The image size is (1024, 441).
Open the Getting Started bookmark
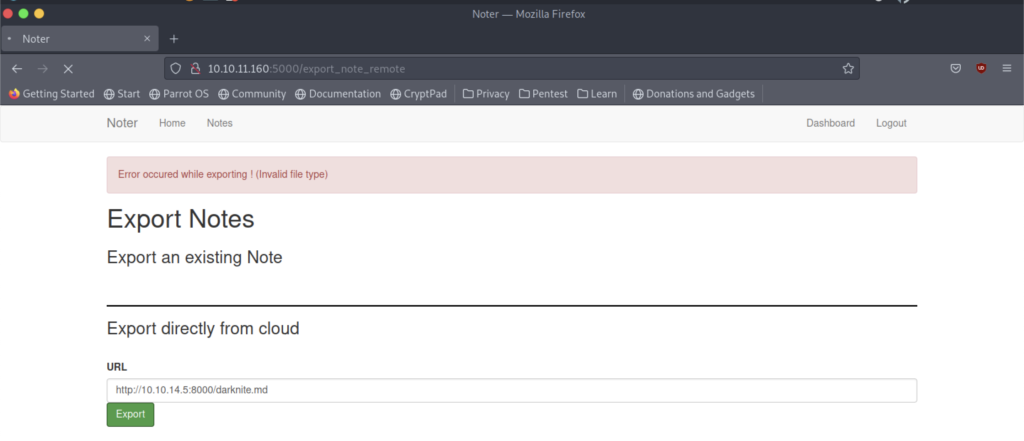point(52,94)
